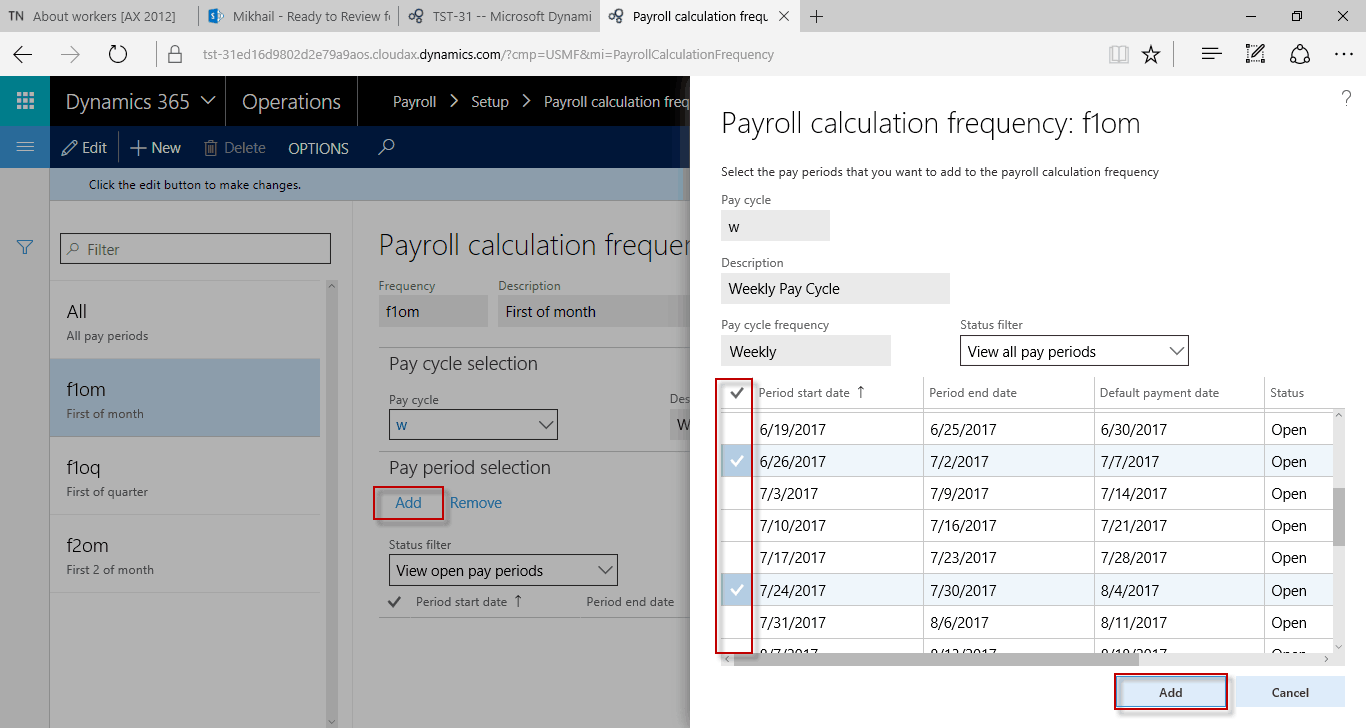Open reading view book icon in address bar
The height and width of the screenshot is (728, 1366).
coord(1119,55)
